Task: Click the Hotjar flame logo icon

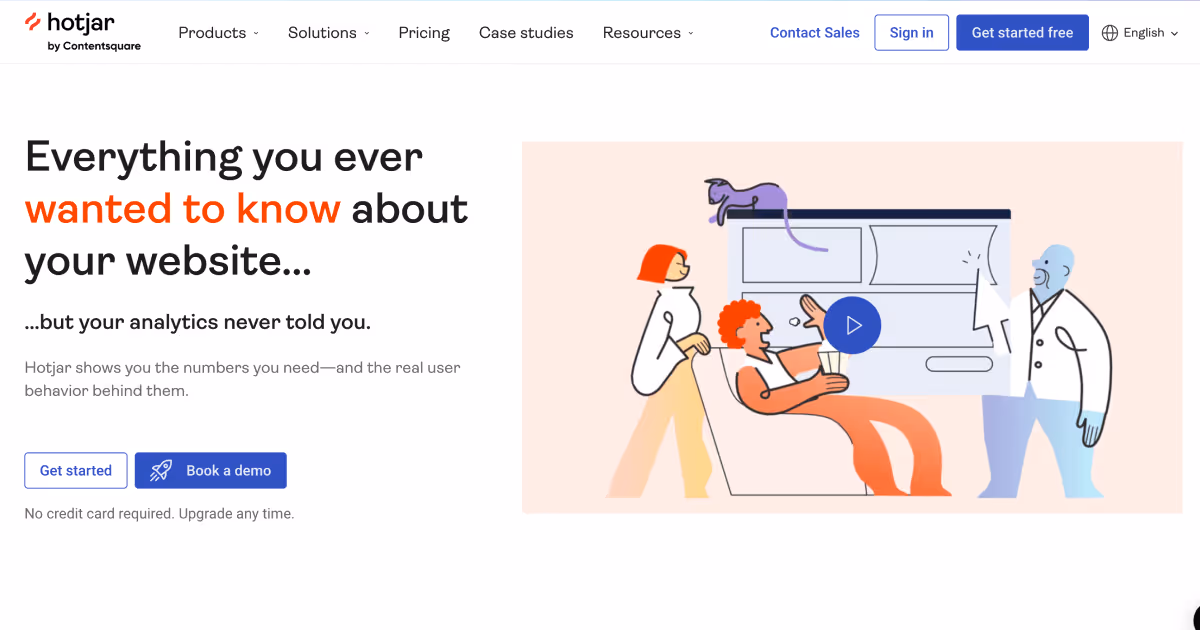Action: point(33,22)
